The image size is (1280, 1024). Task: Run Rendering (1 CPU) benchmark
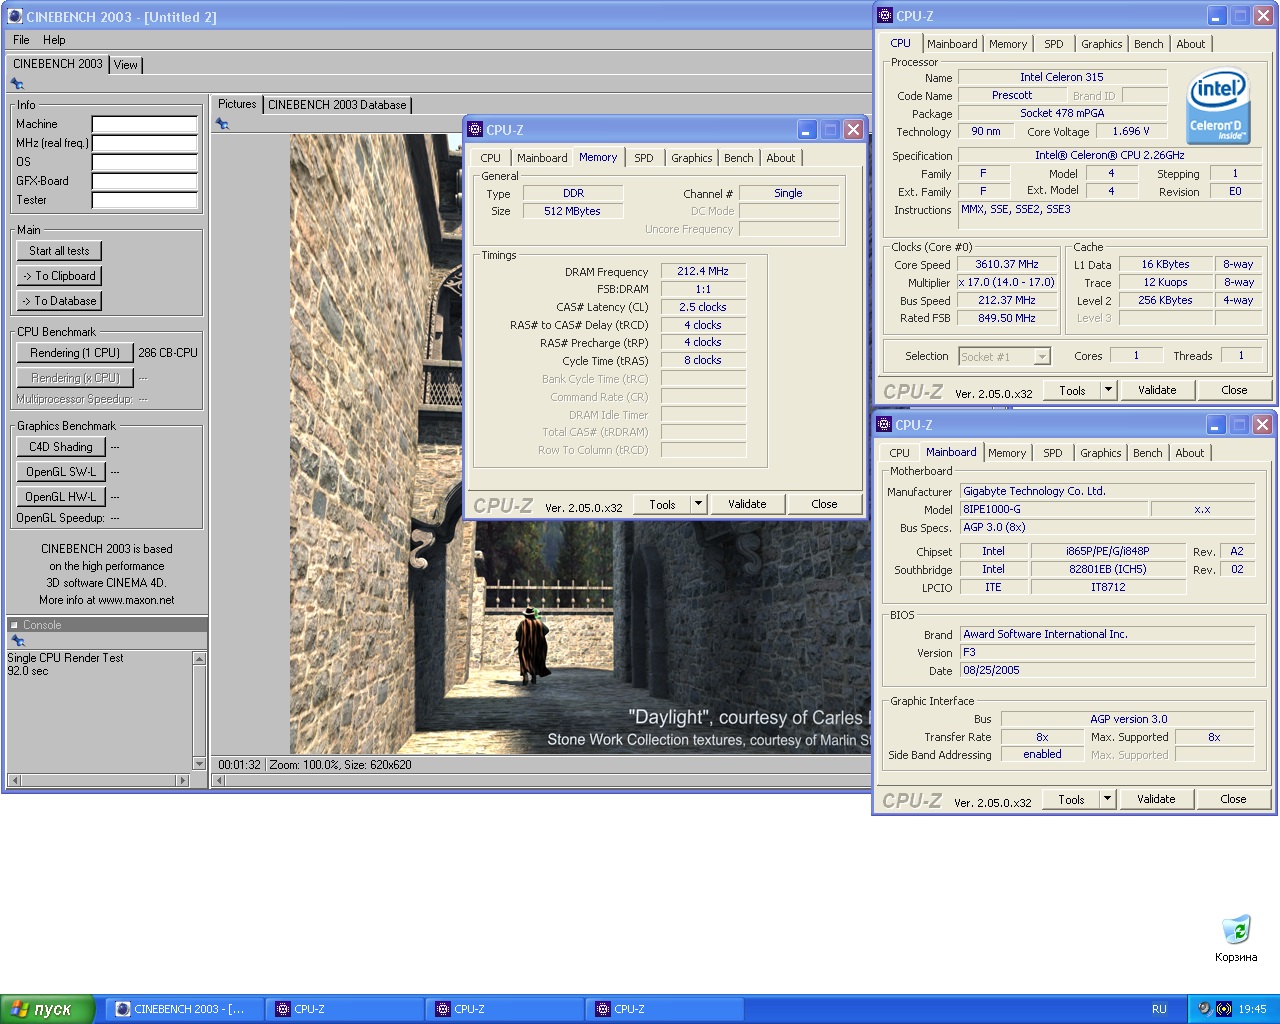[x=75, y=353]
